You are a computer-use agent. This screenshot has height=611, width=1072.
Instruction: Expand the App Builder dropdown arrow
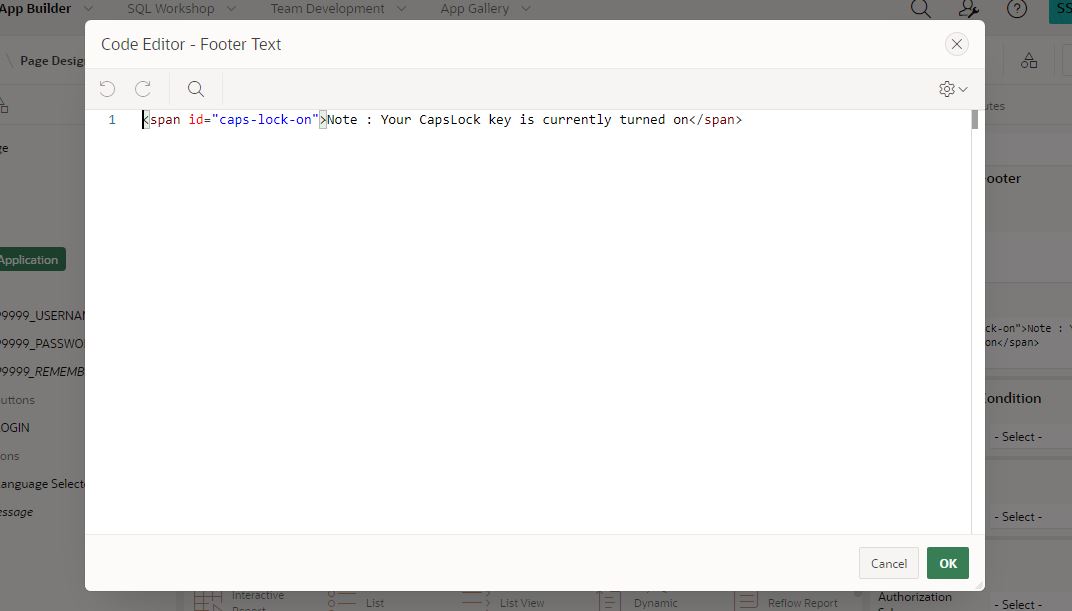point(88,9)
